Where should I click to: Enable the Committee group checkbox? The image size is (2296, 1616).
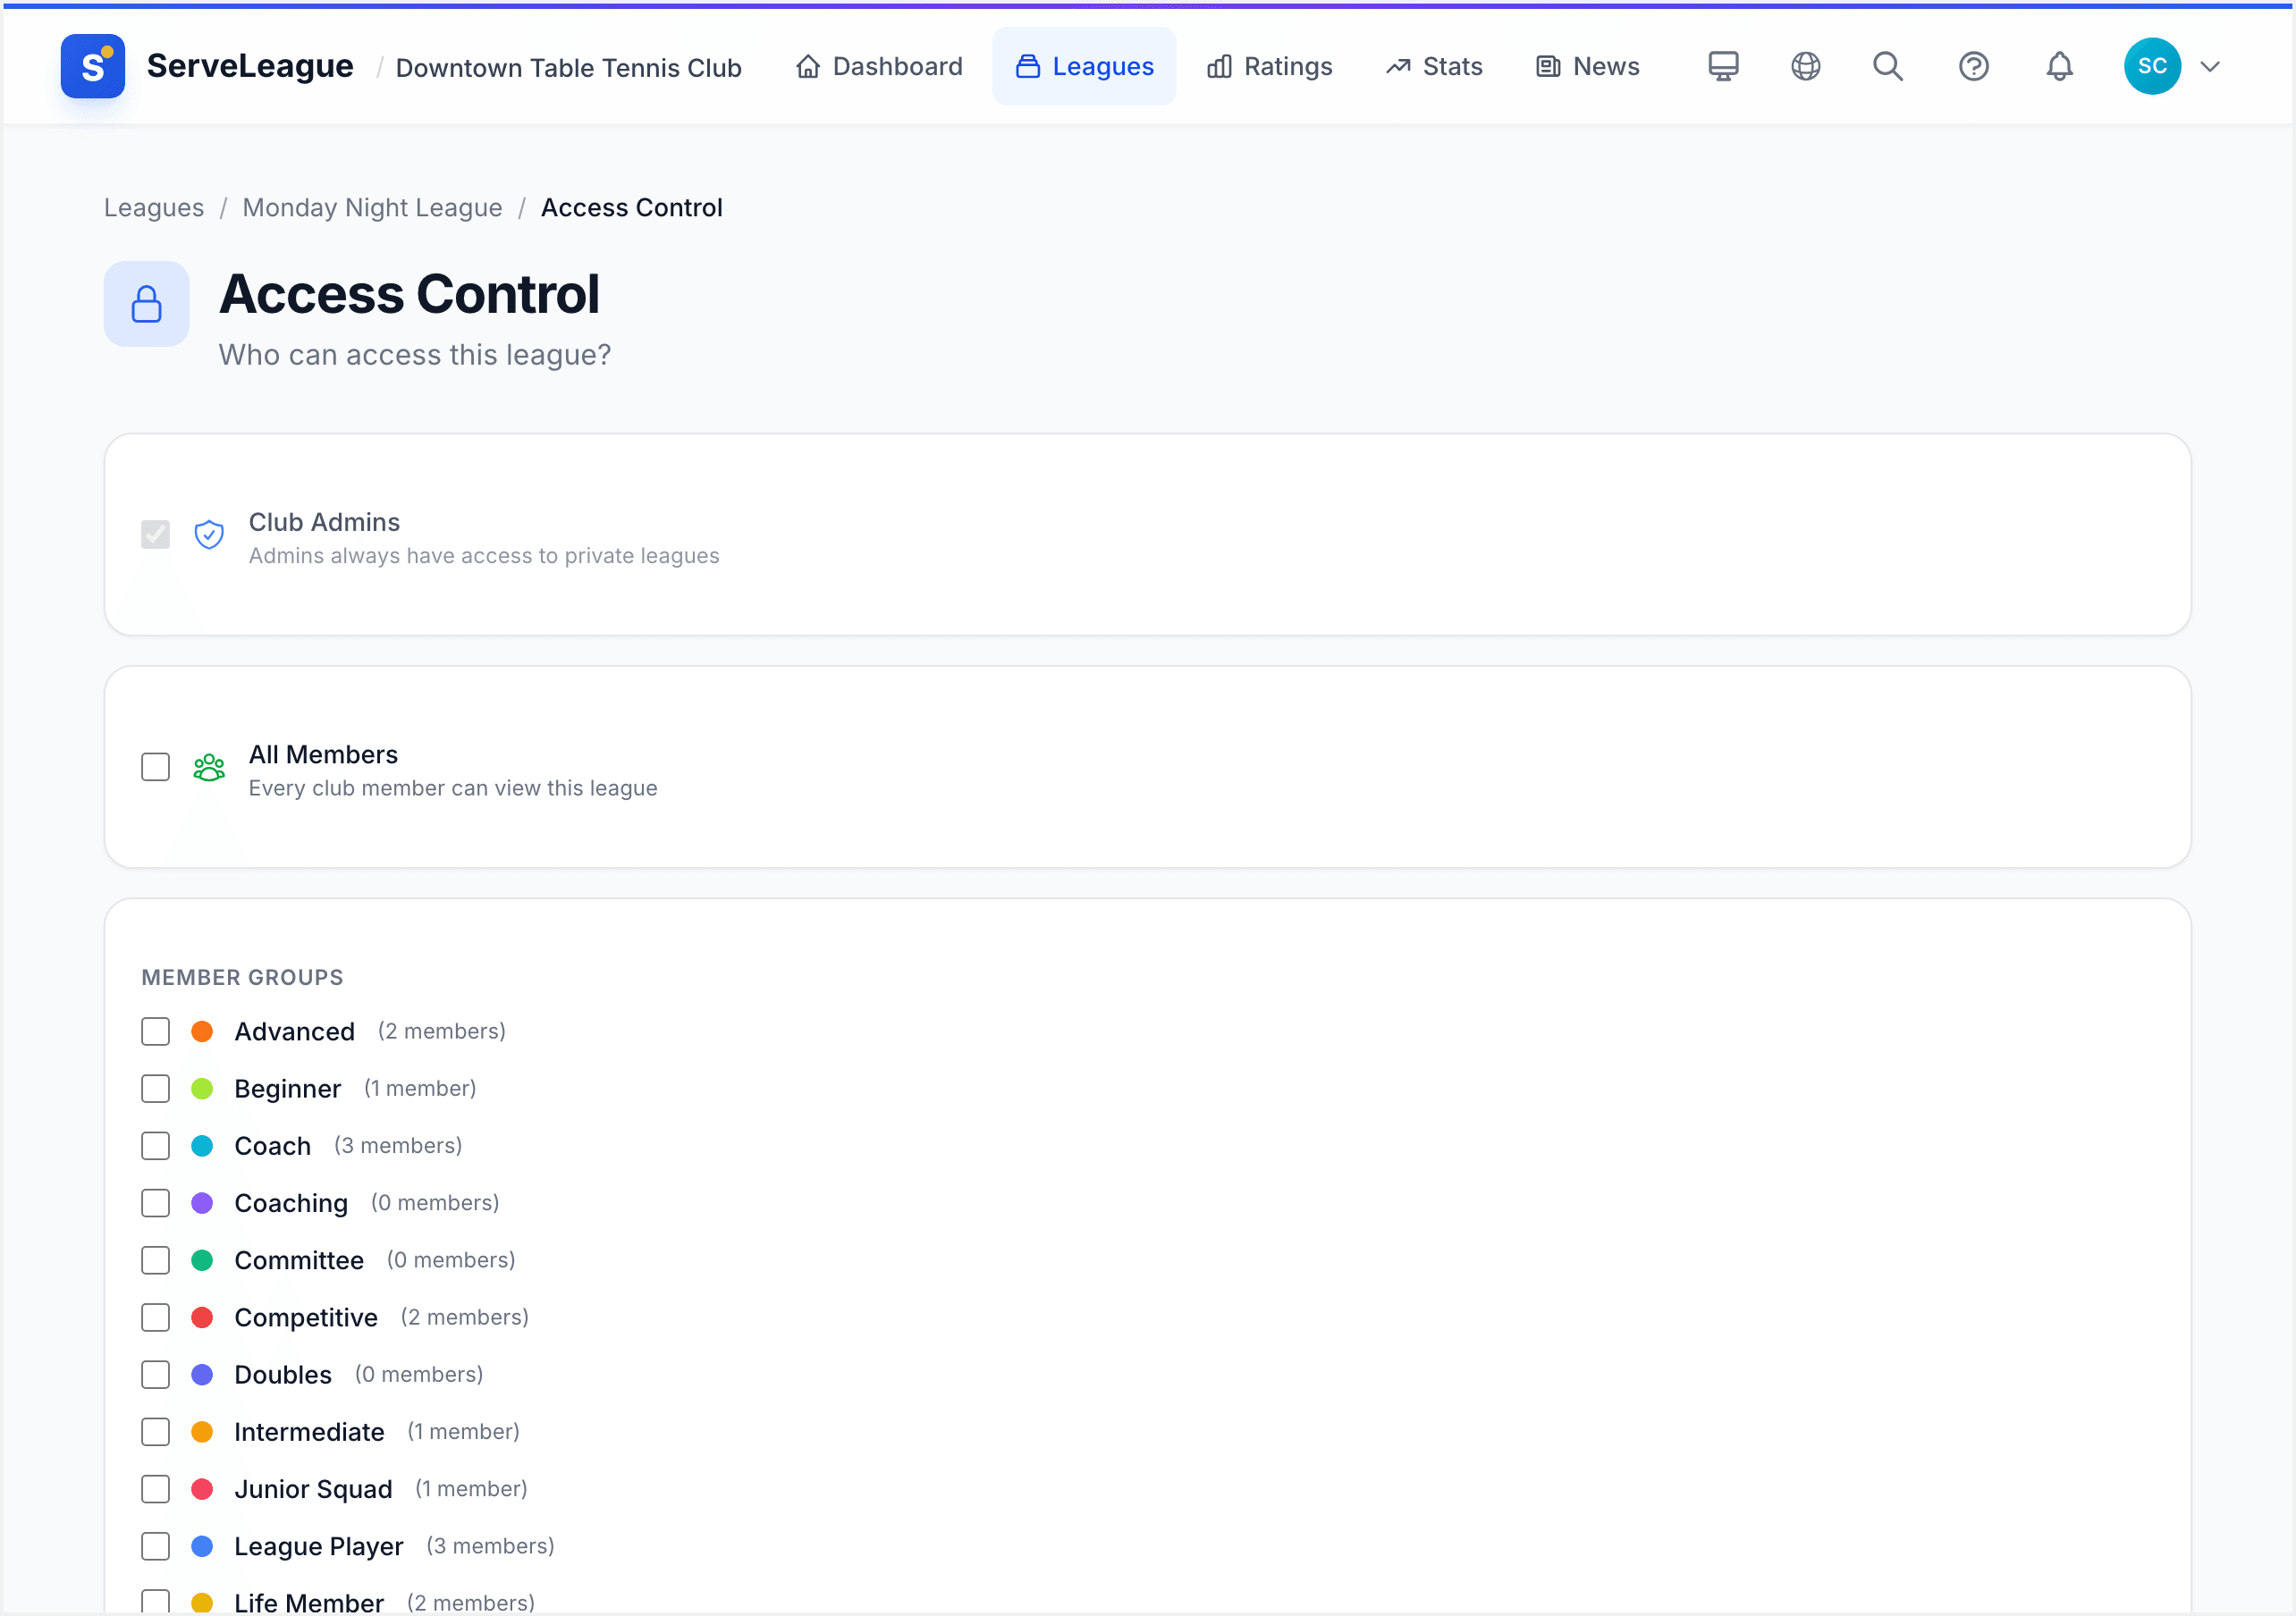tap(155, 1260)
